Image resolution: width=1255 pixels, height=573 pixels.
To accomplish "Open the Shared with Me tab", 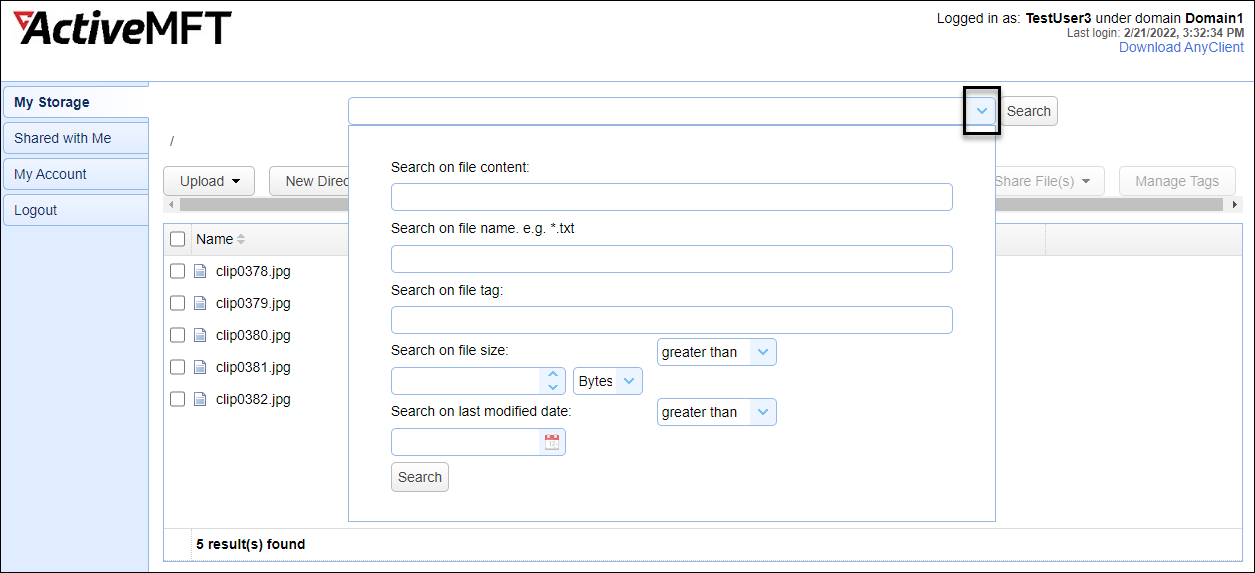I will point(76,138).
